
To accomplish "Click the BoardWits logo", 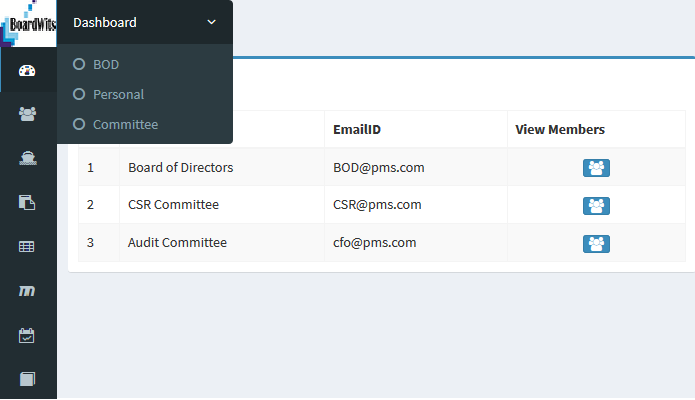I will (28, 24).
